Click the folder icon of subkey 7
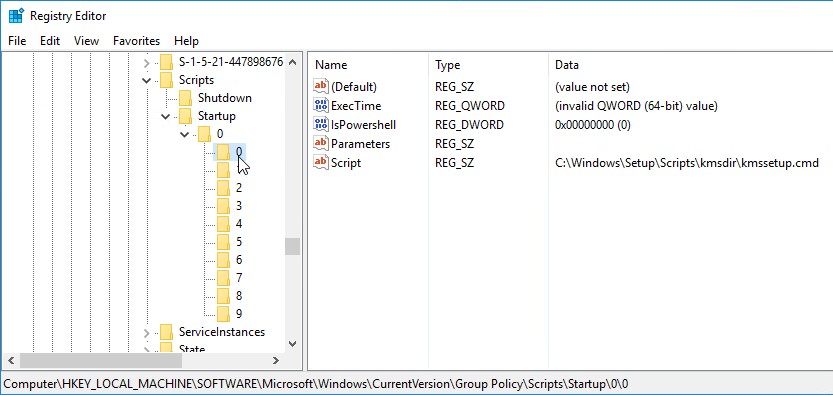 click(x=223, y=278)
